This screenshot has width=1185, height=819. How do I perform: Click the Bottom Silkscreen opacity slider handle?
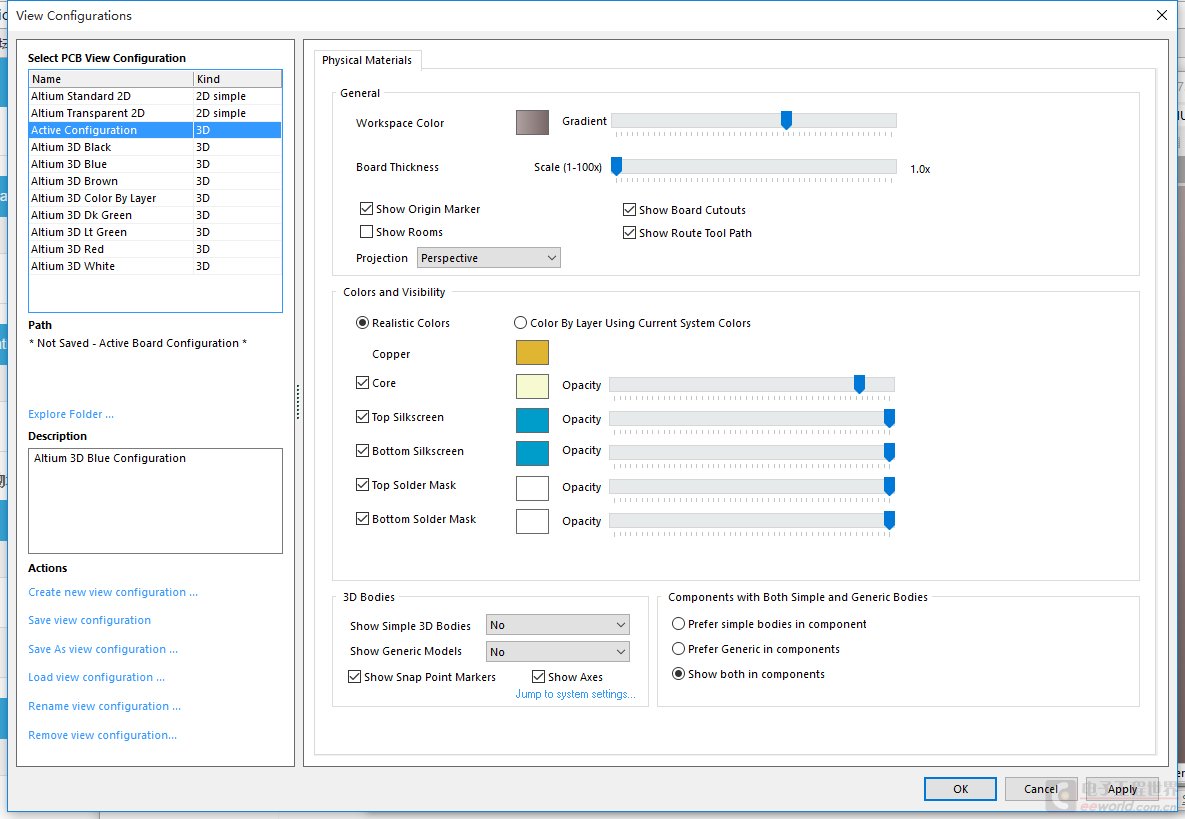click(890, 451)
